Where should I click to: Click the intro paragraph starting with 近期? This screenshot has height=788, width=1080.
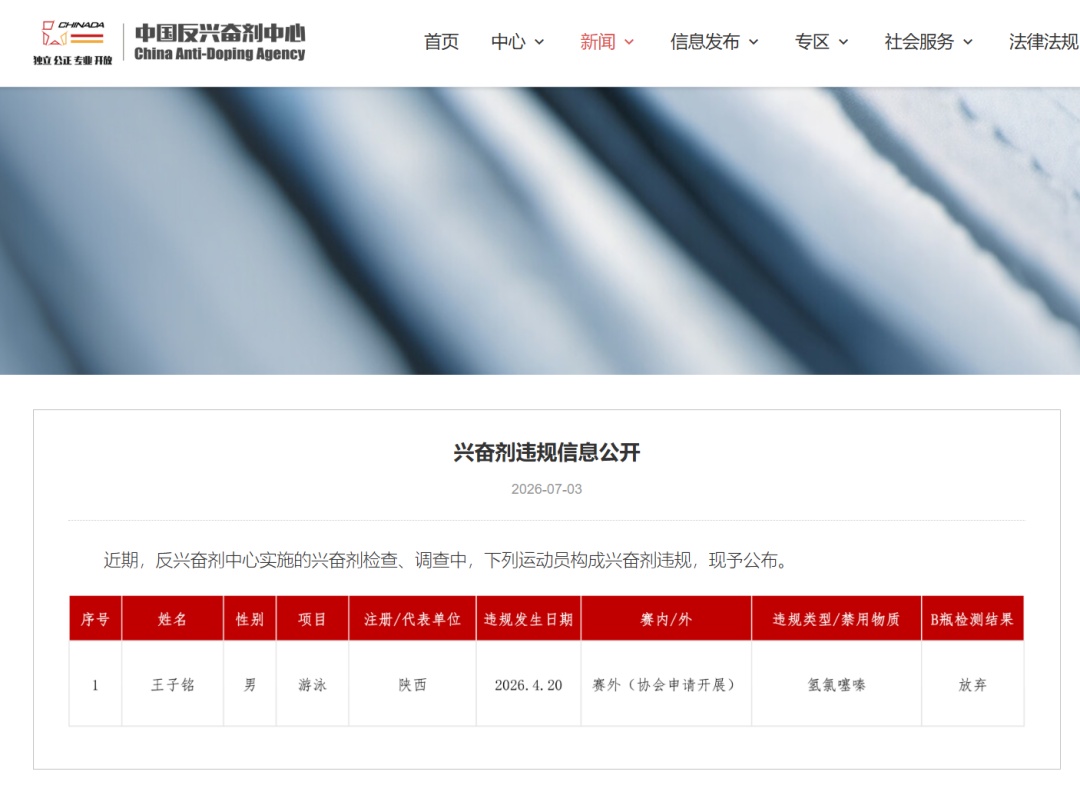(447, 560)
